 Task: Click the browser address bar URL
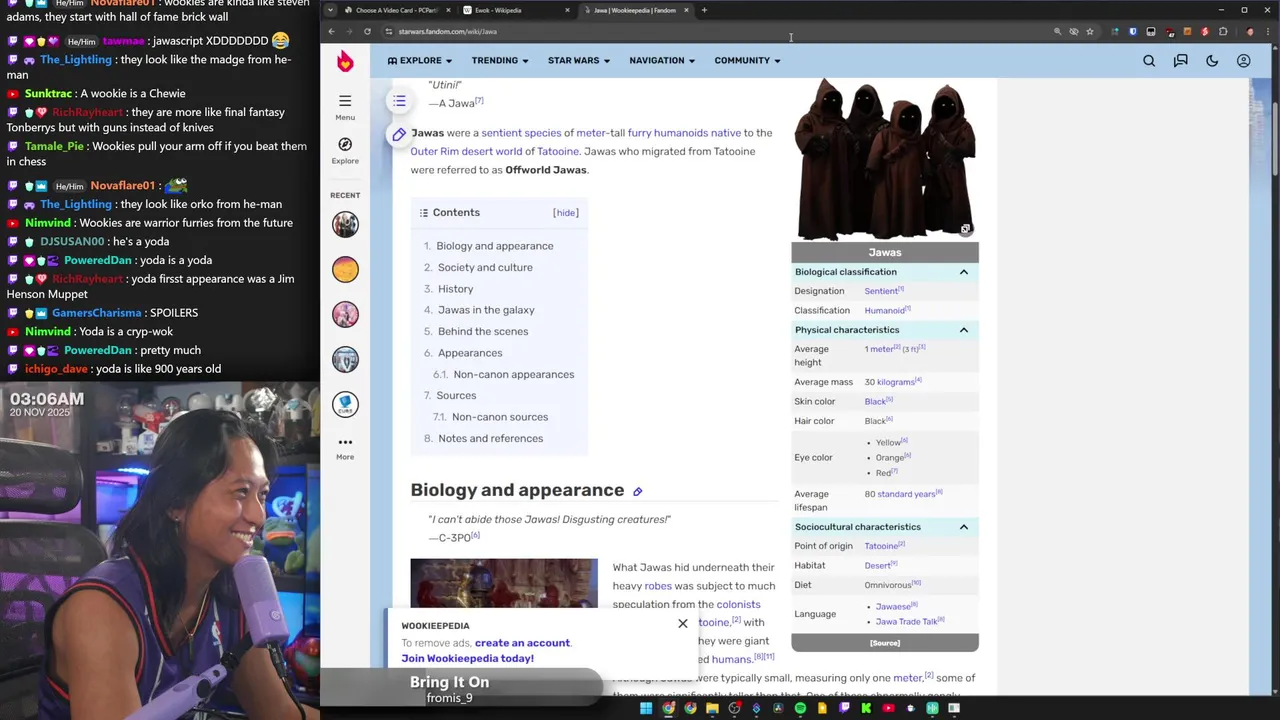pyautogui.click(x=447, y=31)
